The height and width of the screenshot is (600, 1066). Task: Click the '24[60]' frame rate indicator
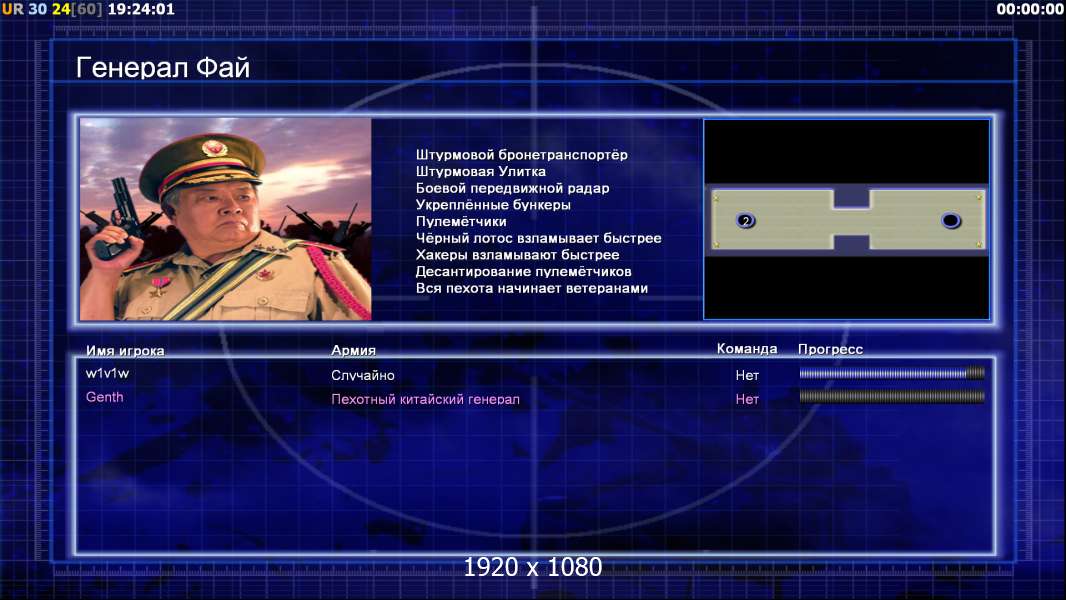[77, 9]
